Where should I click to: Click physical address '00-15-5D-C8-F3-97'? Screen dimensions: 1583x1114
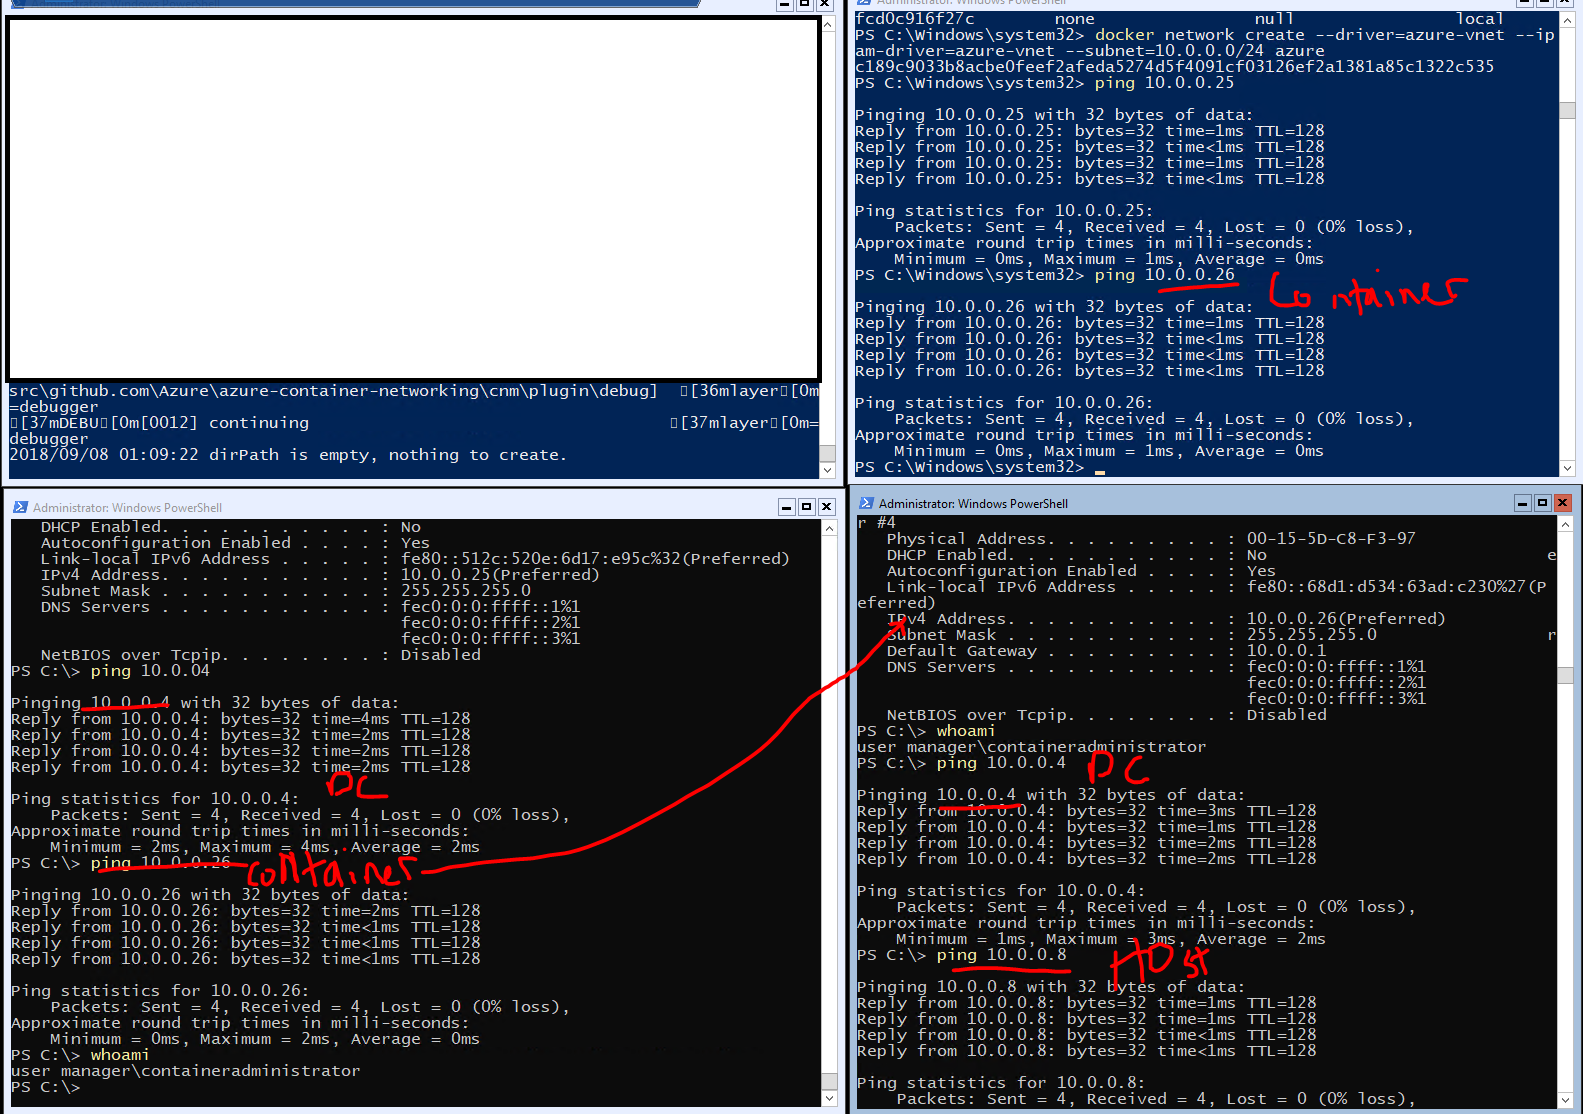(x=1331, y=539)
